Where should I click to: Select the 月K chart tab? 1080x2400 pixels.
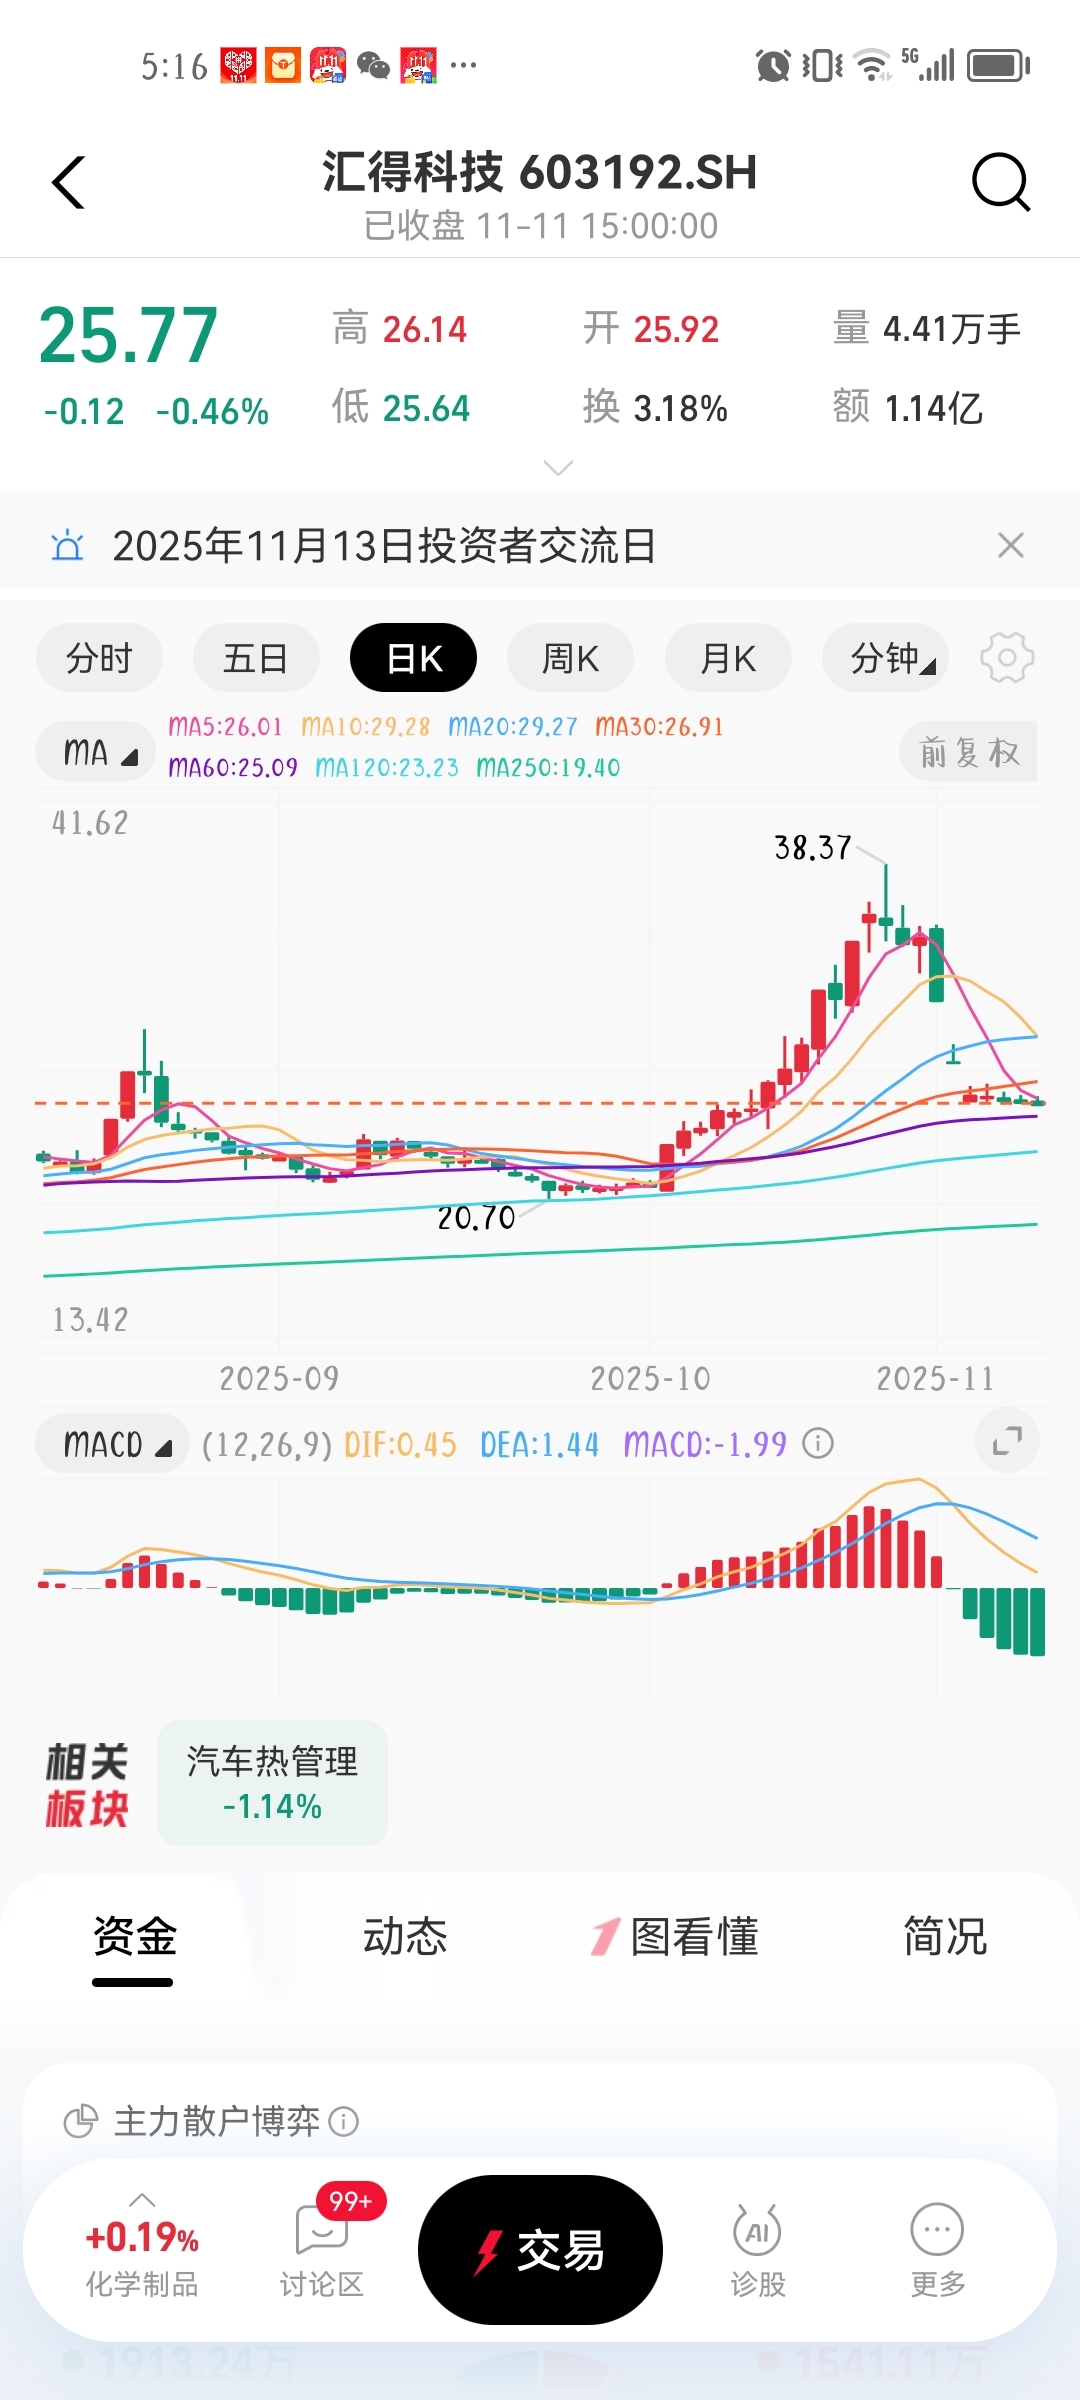tap(728, 658)
